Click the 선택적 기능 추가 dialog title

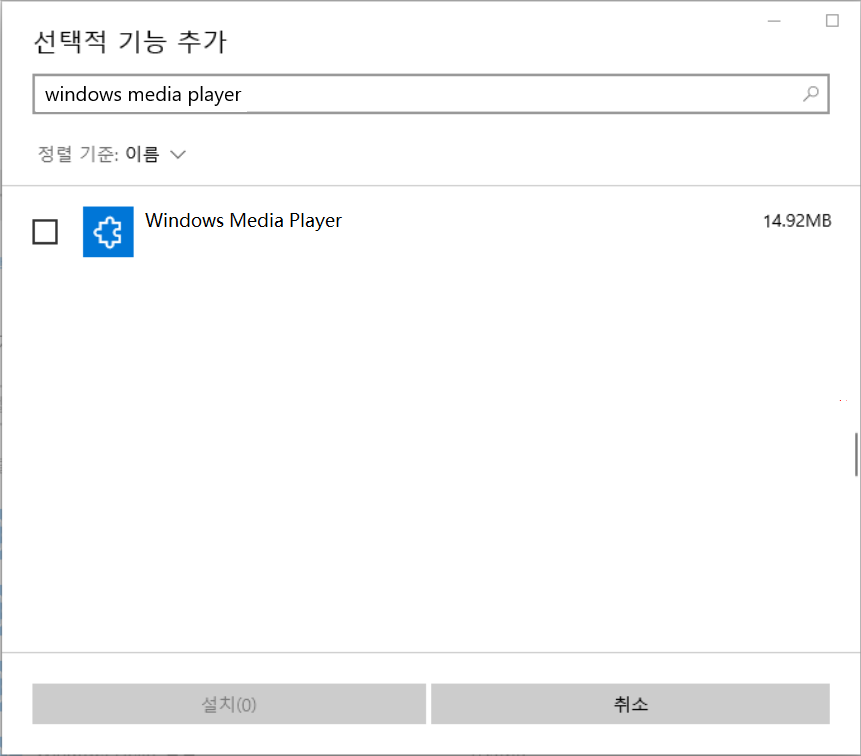[130, 42]
